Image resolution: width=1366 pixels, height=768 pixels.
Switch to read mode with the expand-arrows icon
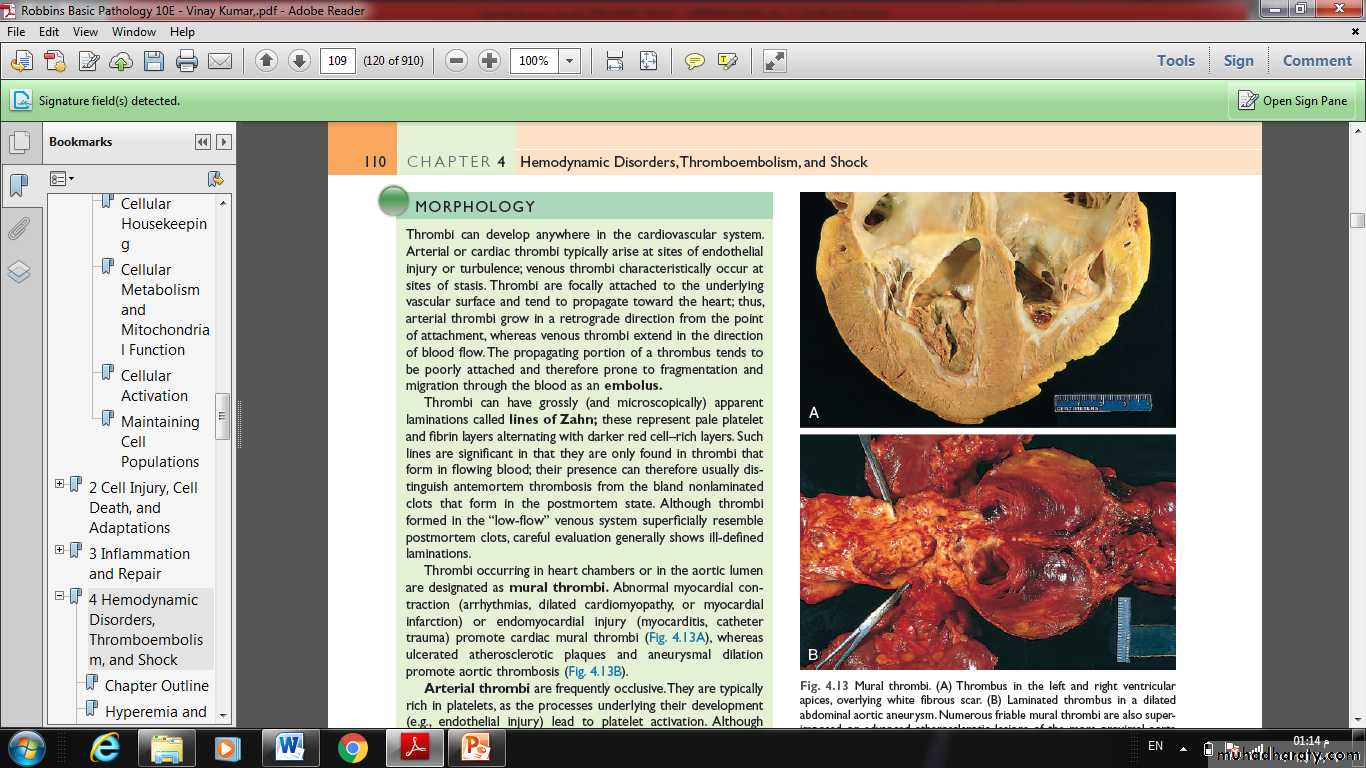(774, 61)
